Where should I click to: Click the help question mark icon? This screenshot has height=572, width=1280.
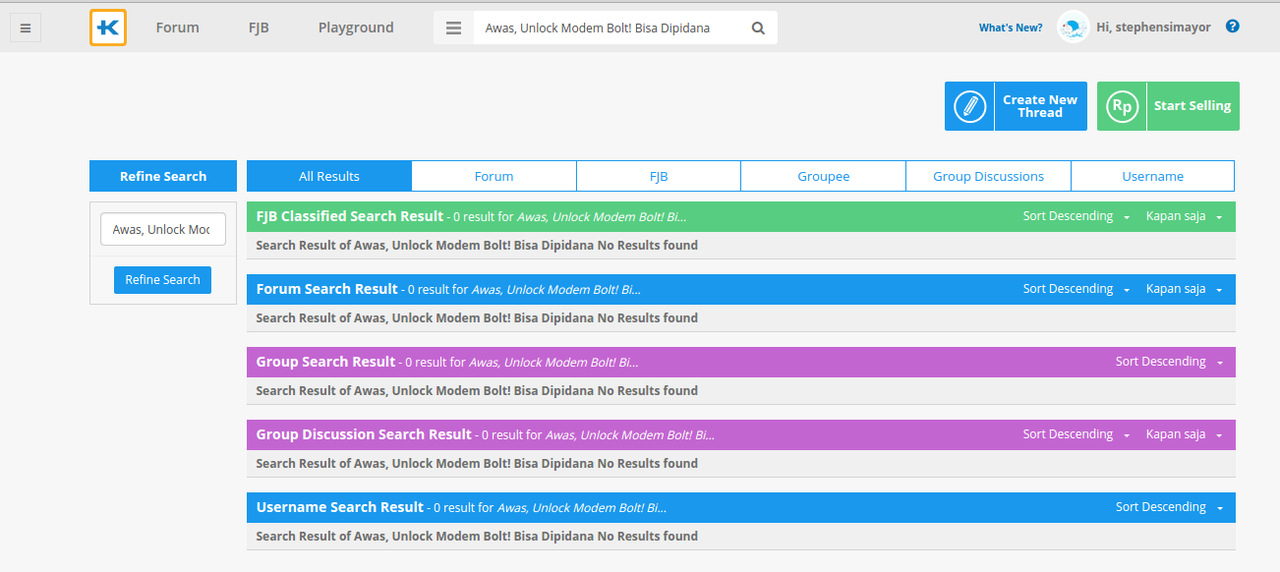(1232, 27)
